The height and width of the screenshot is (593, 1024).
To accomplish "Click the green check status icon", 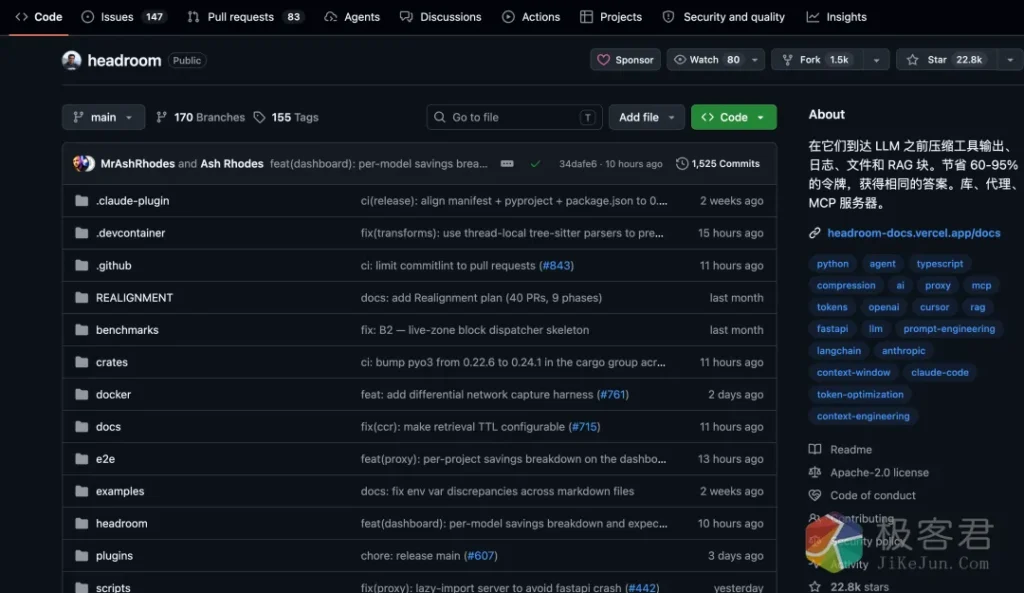I will point(535,163).
